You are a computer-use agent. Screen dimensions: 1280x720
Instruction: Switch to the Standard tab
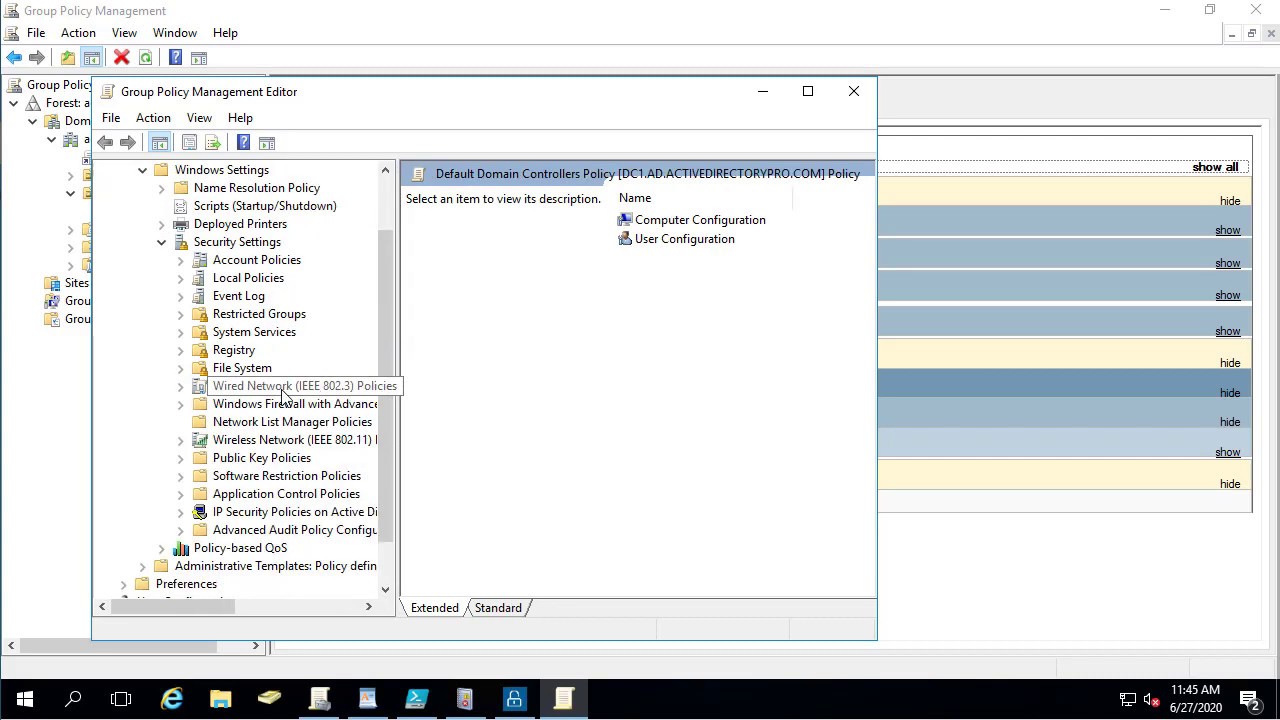coord(498,608)
